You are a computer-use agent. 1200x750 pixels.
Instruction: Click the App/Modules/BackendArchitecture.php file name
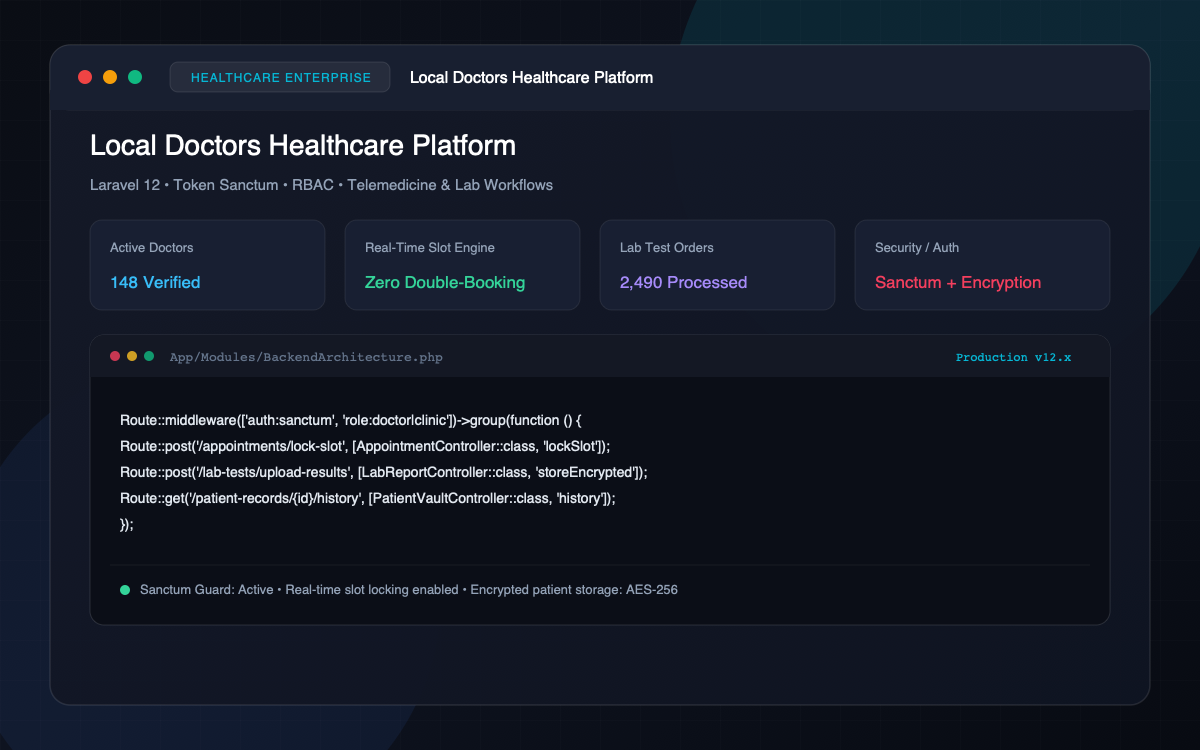tap(306, 356)
